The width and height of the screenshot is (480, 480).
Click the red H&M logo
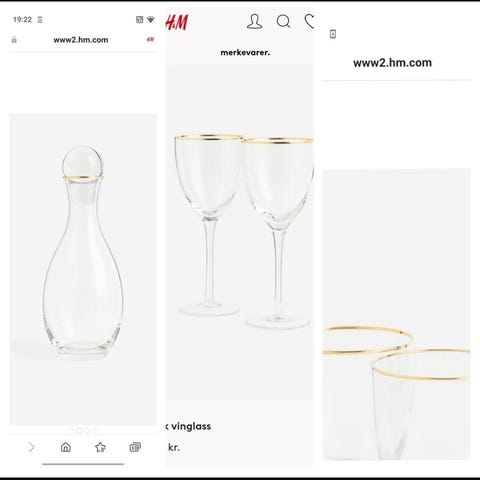(177, 22)
